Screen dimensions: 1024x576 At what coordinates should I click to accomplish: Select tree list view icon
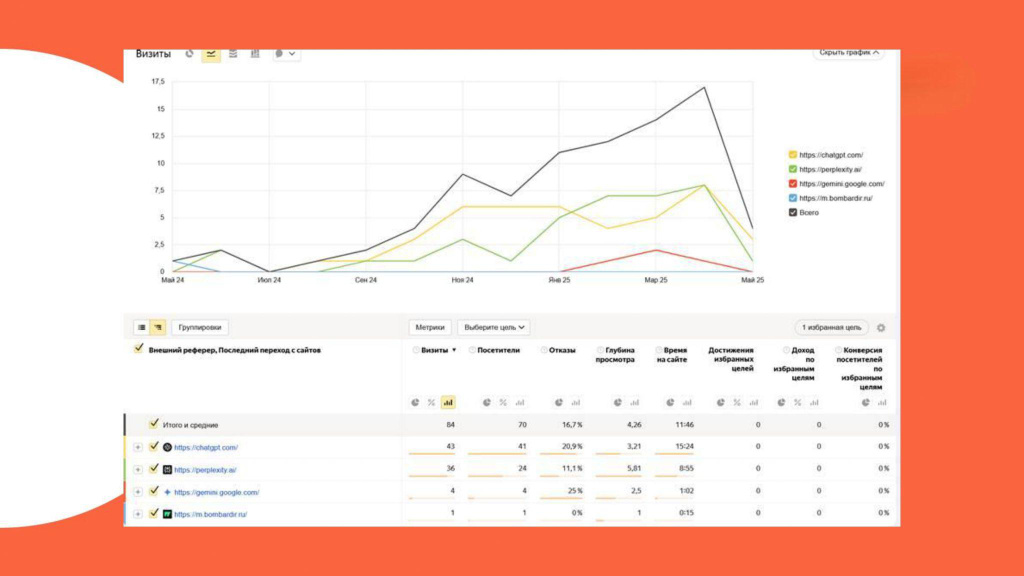(x=158, y=327)
